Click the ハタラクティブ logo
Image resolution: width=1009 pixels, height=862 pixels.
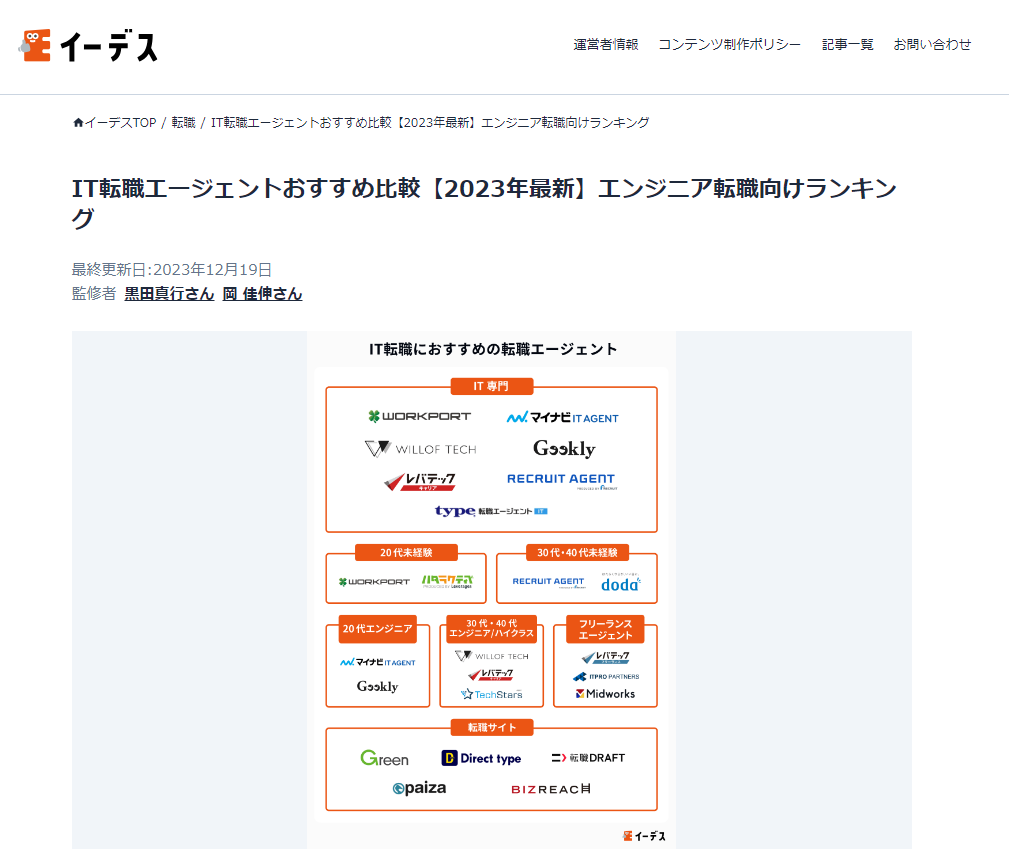[447, 582]
